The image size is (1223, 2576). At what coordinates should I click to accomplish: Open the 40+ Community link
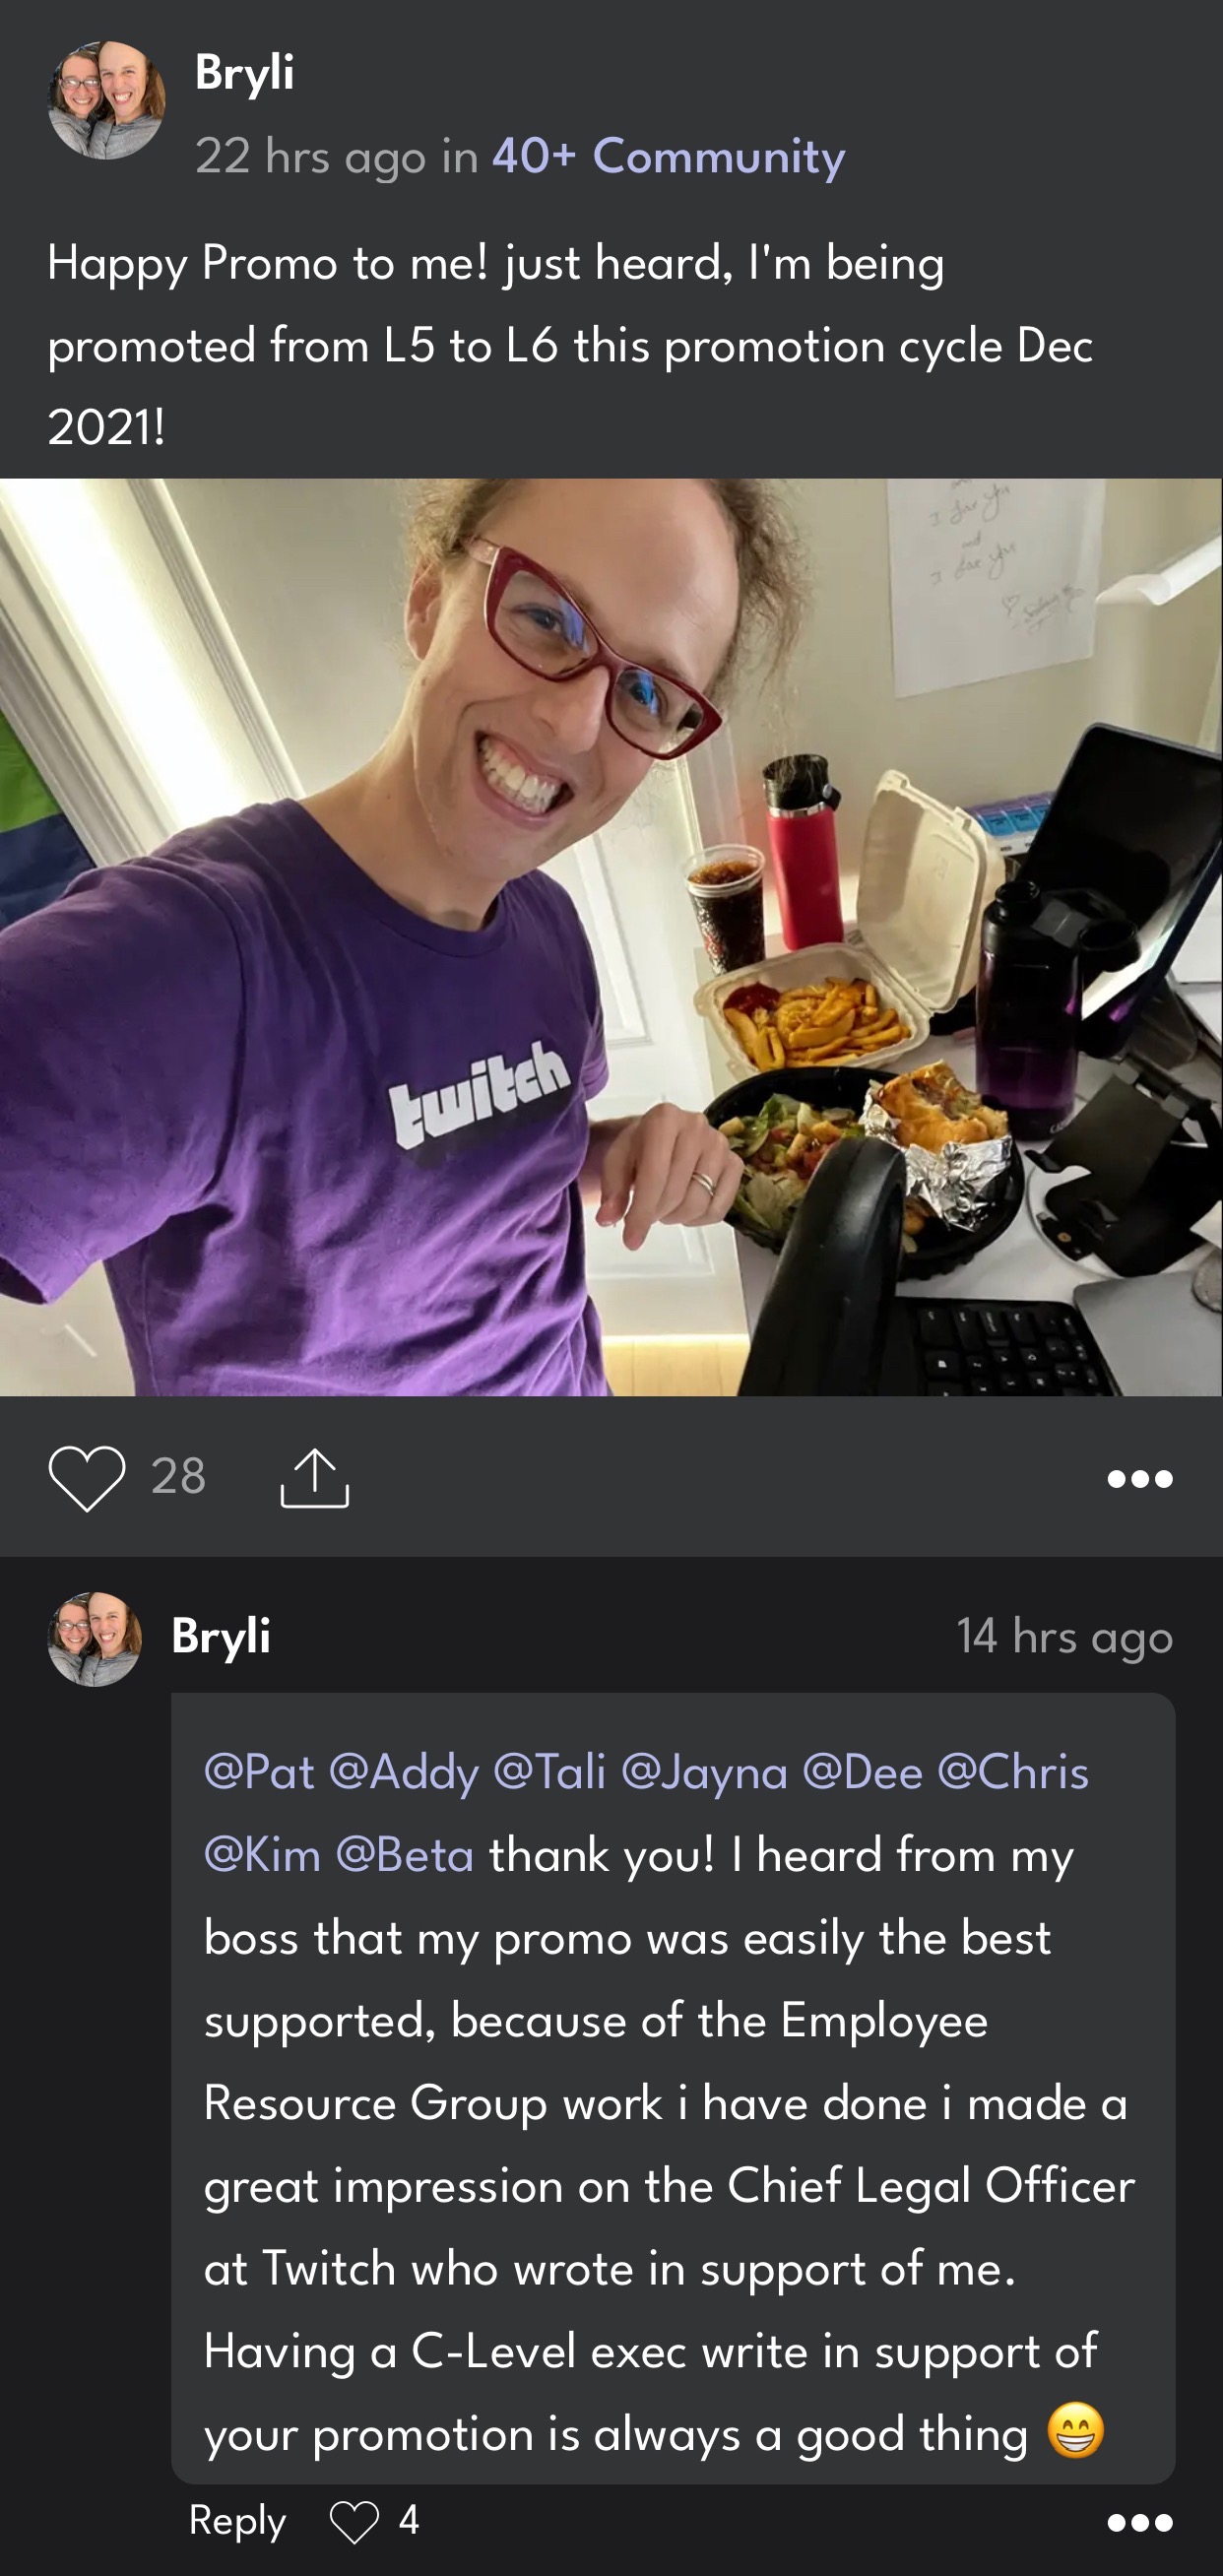tap(668, 156)
